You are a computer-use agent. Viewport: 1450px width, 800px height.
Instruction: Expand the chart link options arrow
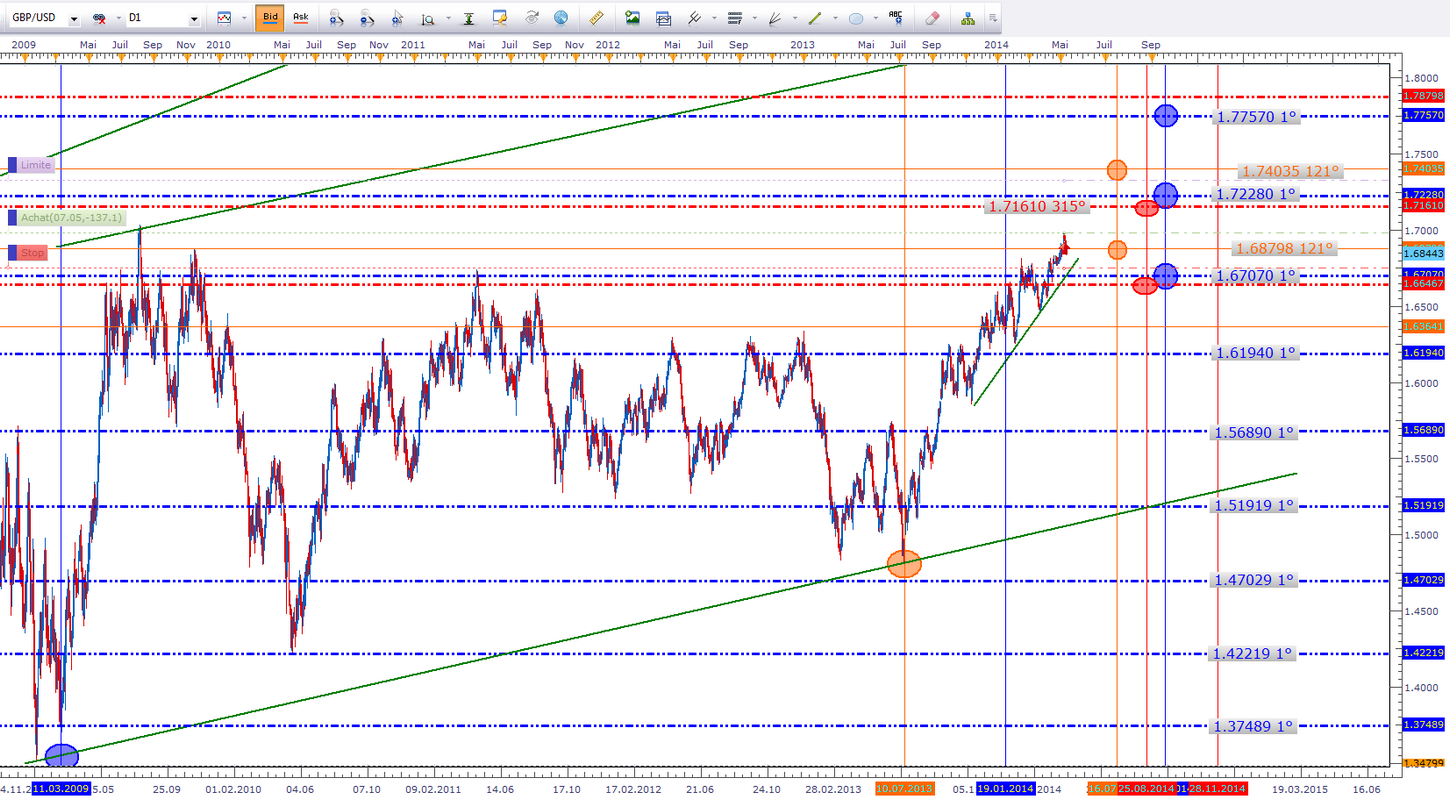tap(118, 18)
